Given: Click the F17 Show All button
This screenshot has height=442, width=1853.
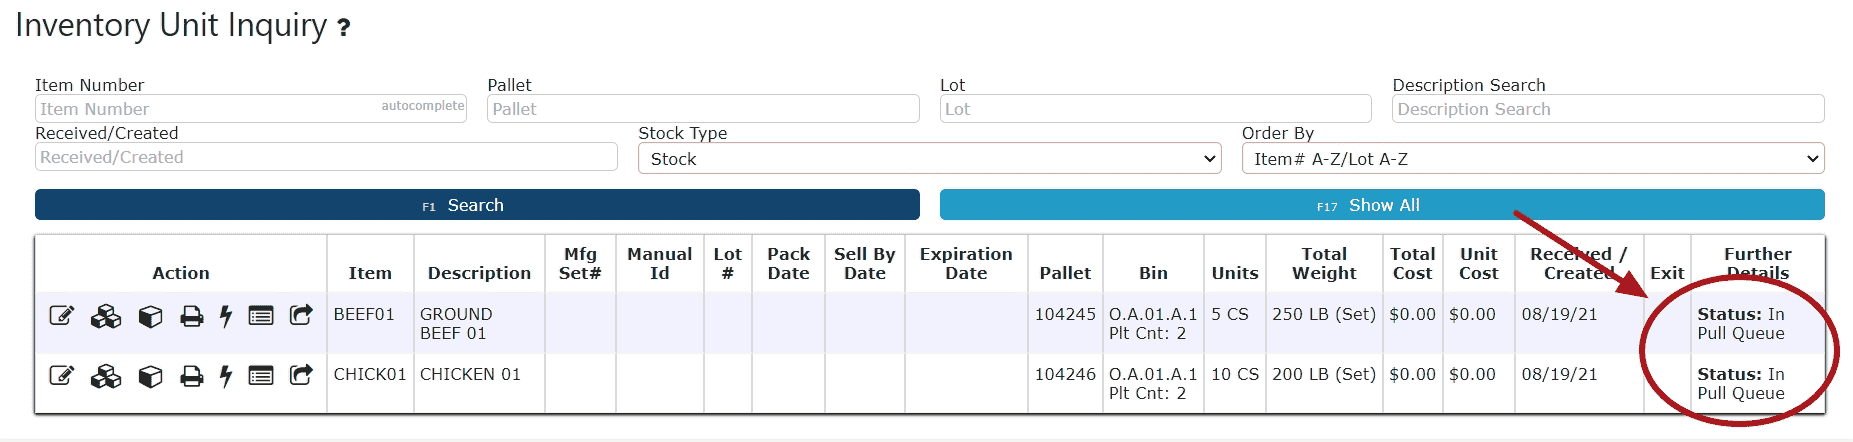Looking at the screenshot, I should (x=1382, y=205).
